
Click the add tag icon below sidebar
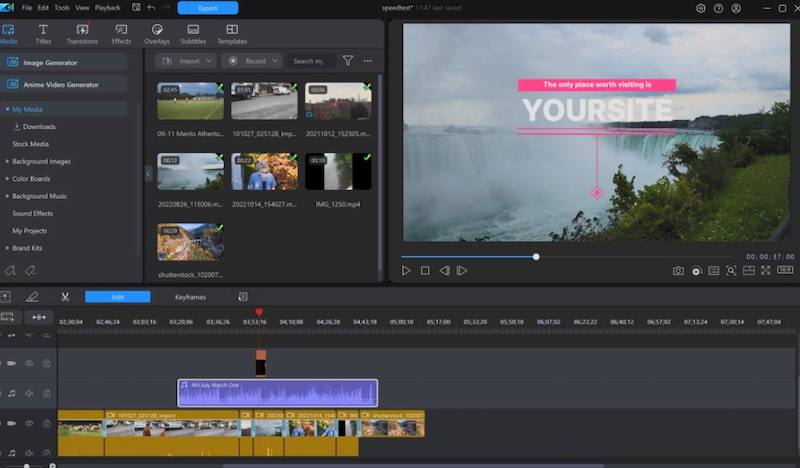[x=10, y=270]
